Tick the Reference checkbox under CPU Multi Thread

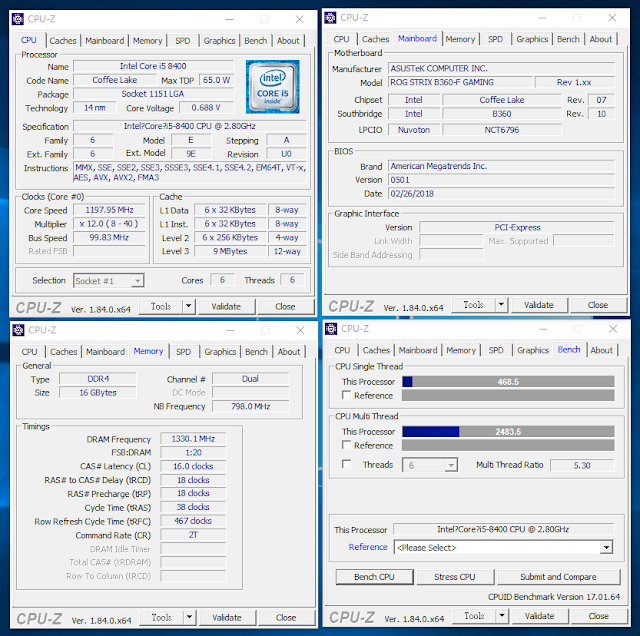click(347, 445)
